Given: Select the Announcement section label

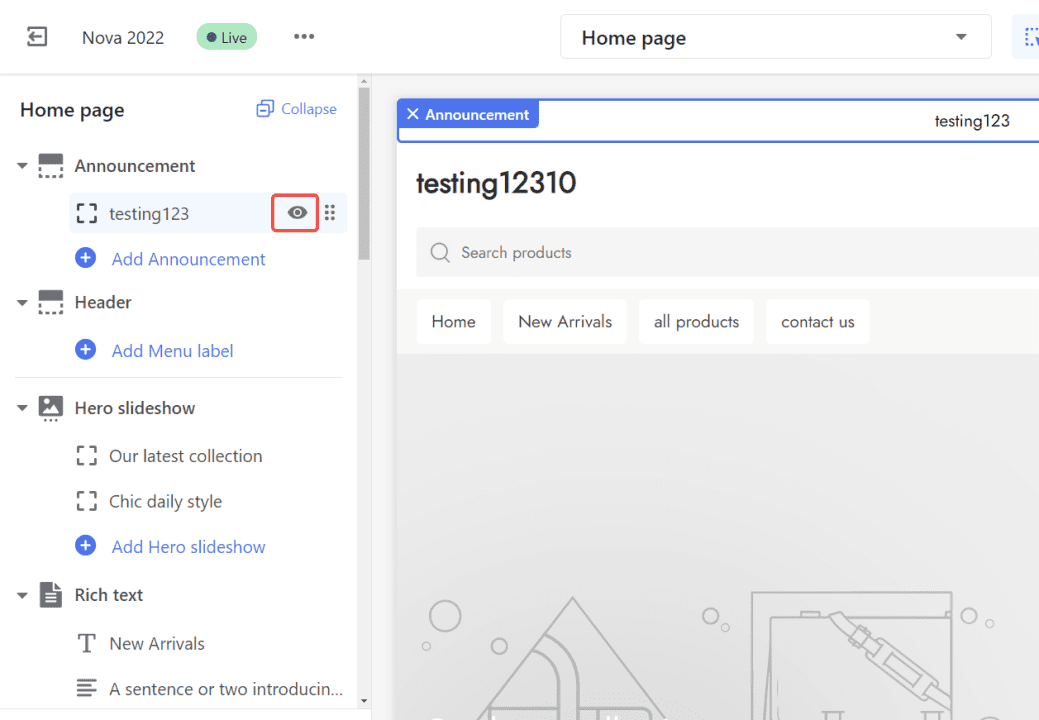Looking at the screenshot, I should [x=135, y=166].
